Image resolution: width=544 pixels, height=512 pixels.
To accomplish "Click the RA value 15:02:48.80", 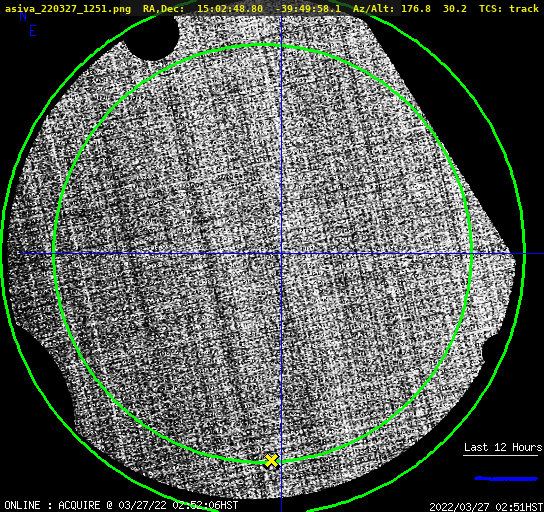I will point(230,9).
